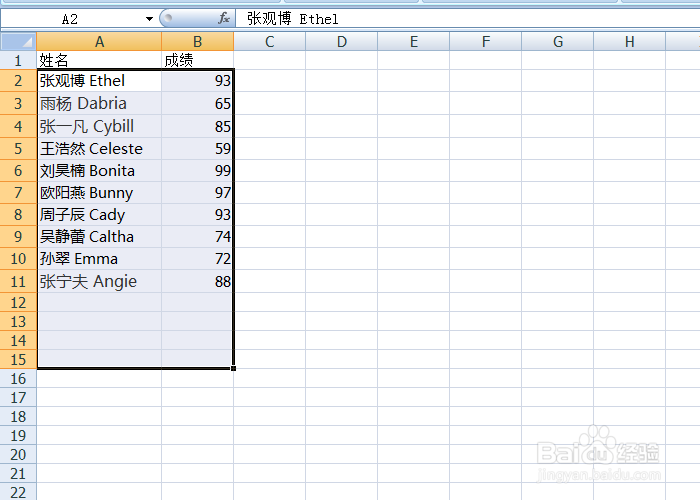Select row 2 header
The image size is (700, 500).
pyautogui.click(x=18, y=80)
